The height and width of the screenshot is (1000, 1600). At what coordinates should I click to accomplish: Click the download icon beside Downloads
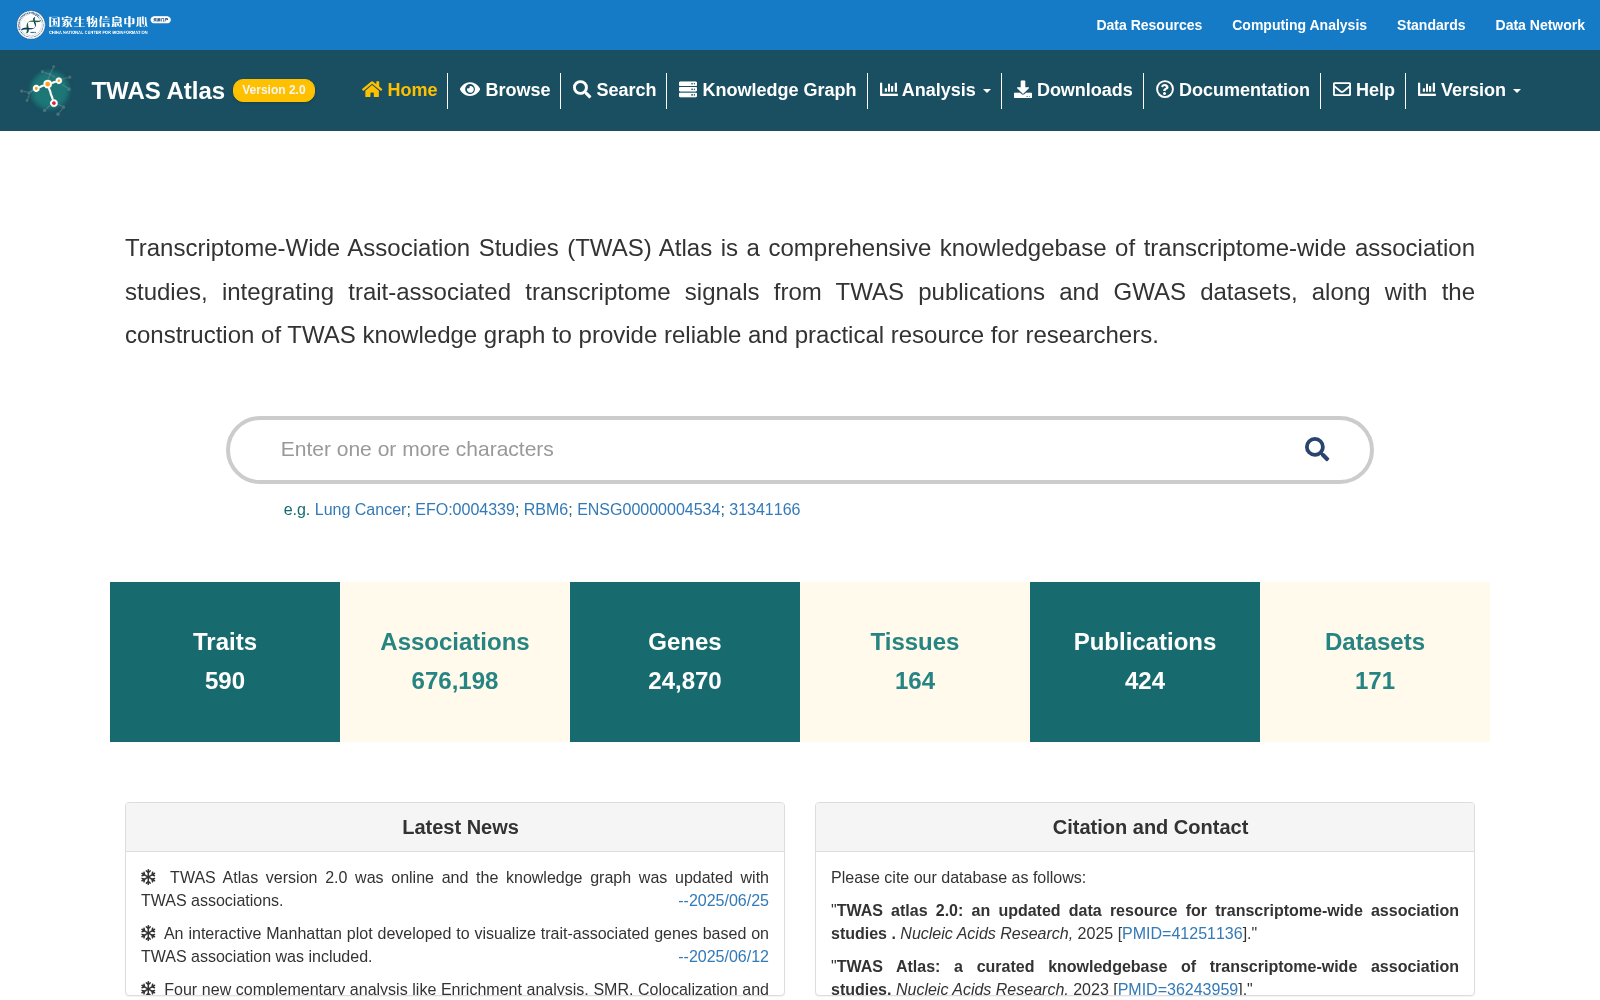pyautogui.click(x=1023, y=90)
